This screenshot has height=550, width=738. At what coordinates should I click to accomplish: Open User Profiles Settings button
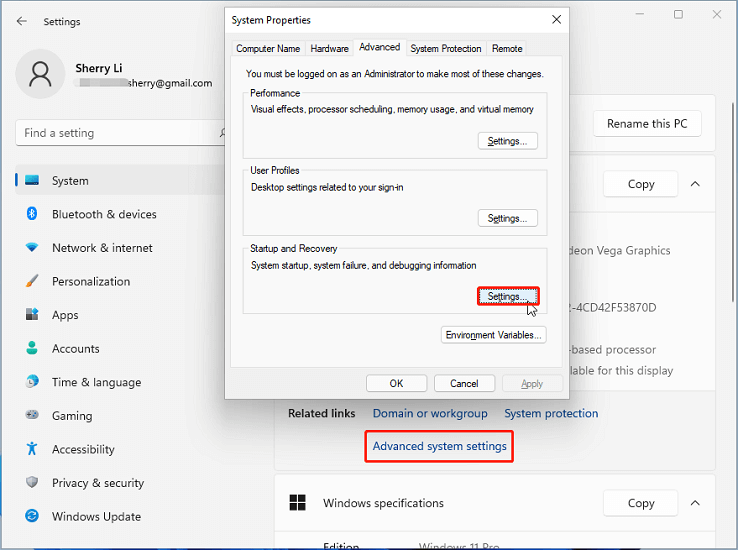[x=507, y=218]
